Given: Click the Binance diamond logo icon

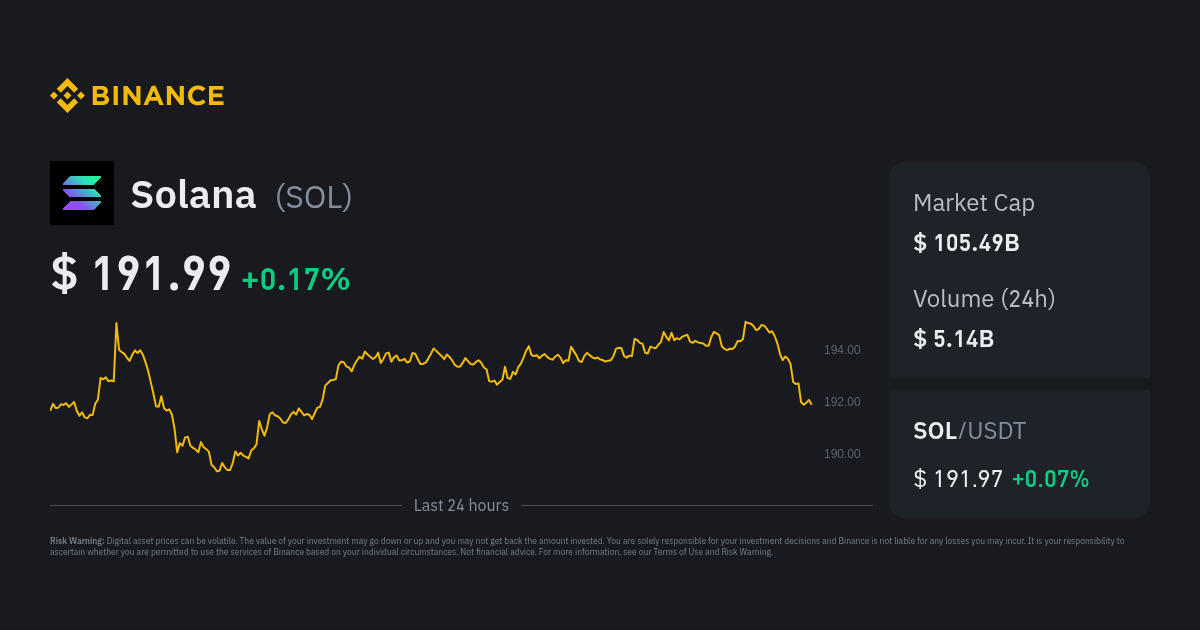Looking at the screenshot, I should [67, 96].
